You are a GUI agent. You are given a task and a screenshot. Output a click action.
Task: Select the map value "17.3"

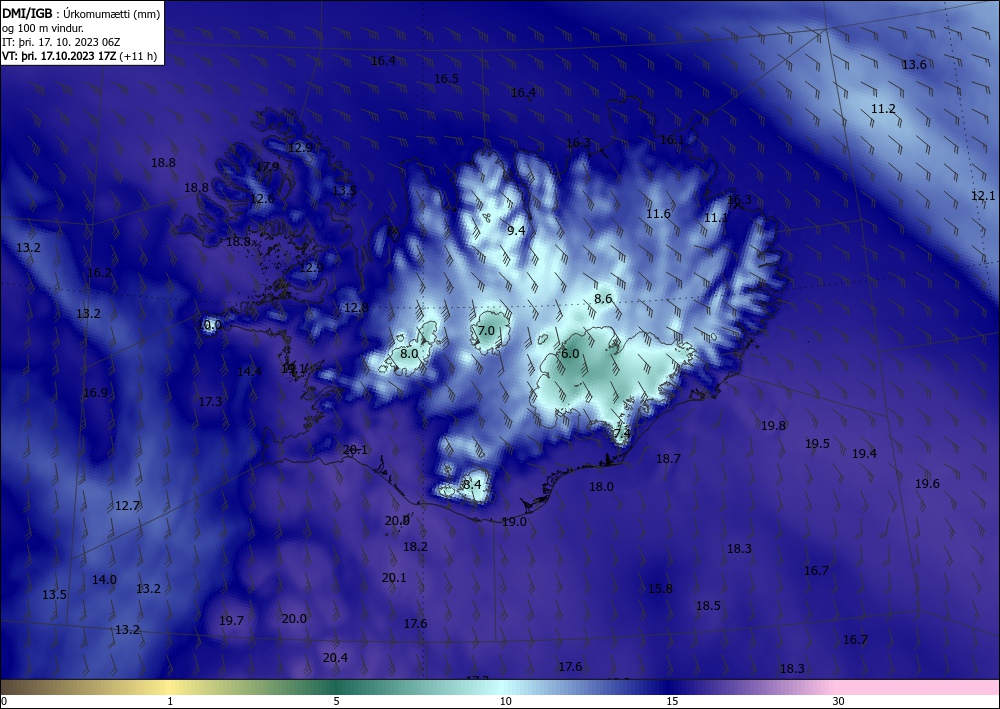(x=210, y=402)
